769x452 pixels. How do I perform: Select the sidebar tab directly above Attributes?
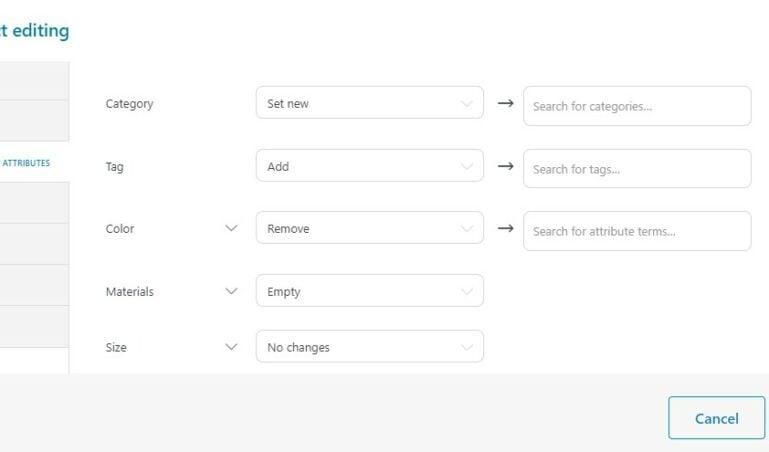pyautogui.click(x=34, y=121)
